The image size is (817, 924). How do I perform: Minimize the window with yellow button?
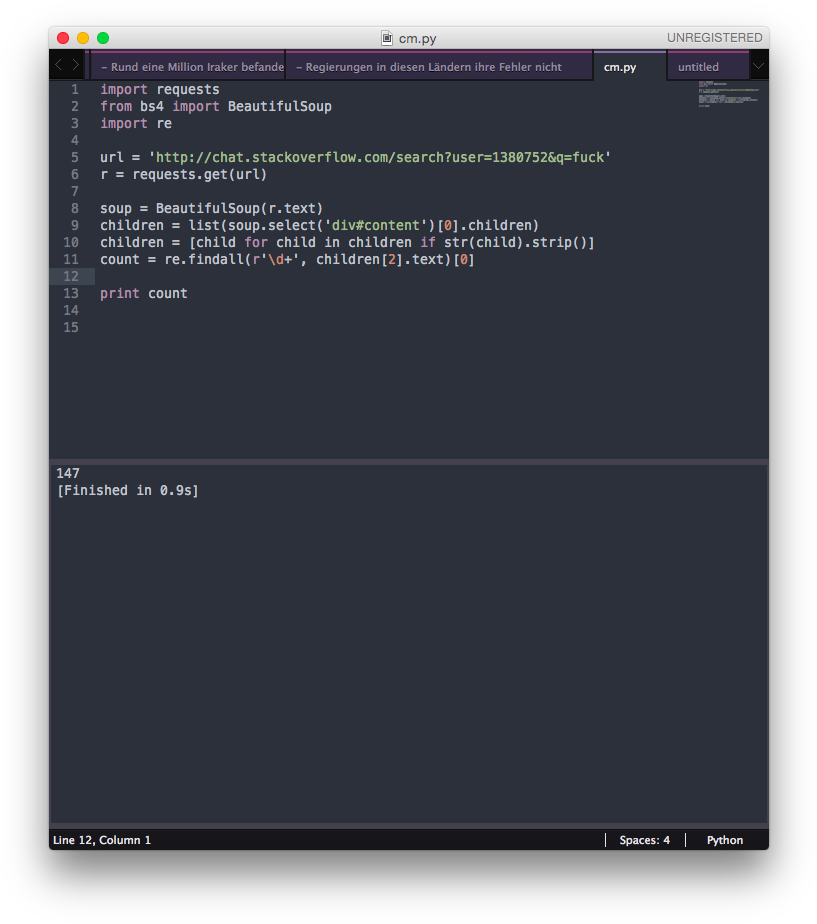click(83, 38)
